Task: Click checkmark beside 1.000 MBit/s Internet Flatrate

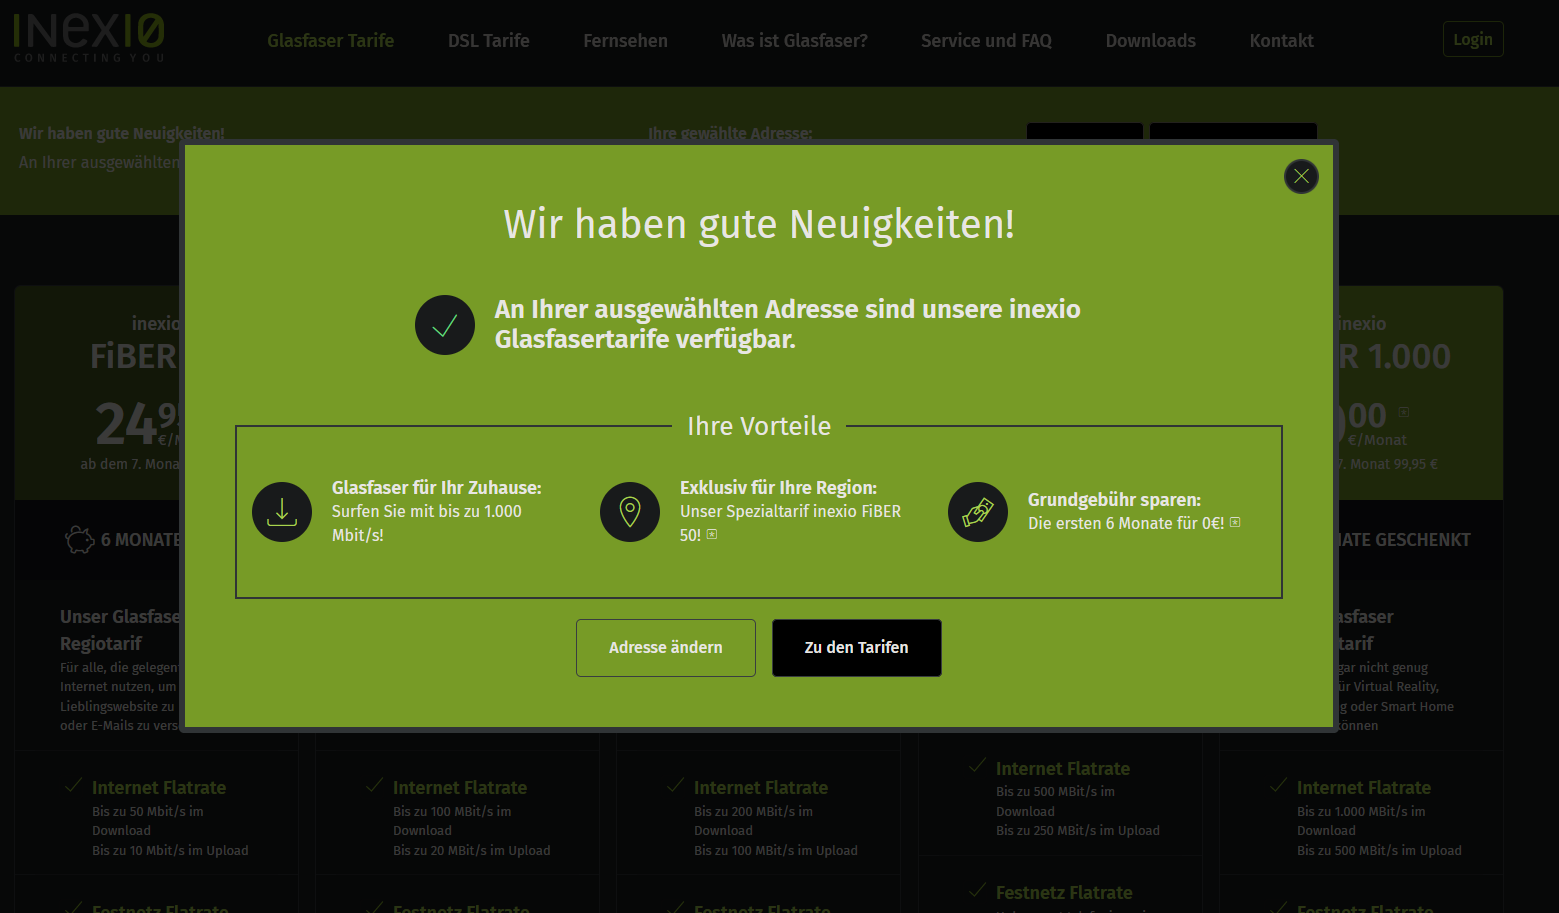Action: pos(1278,786)
